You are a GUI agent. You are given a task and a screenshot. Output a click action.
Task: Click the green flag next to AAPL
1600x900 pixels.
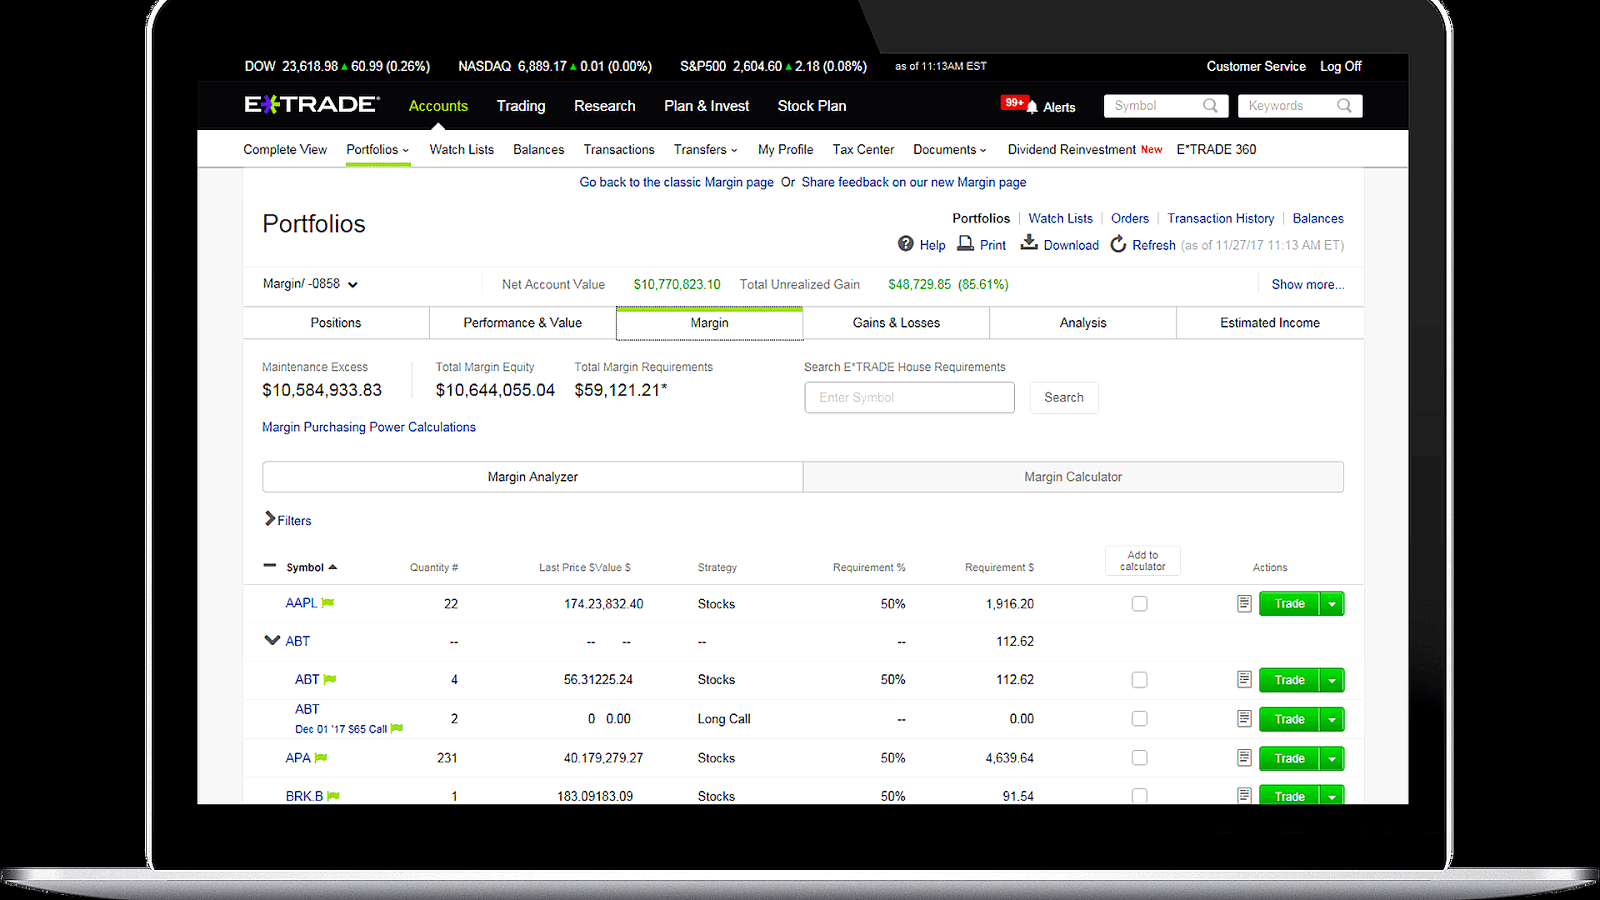pyautogui.click(x=328, y=603)
